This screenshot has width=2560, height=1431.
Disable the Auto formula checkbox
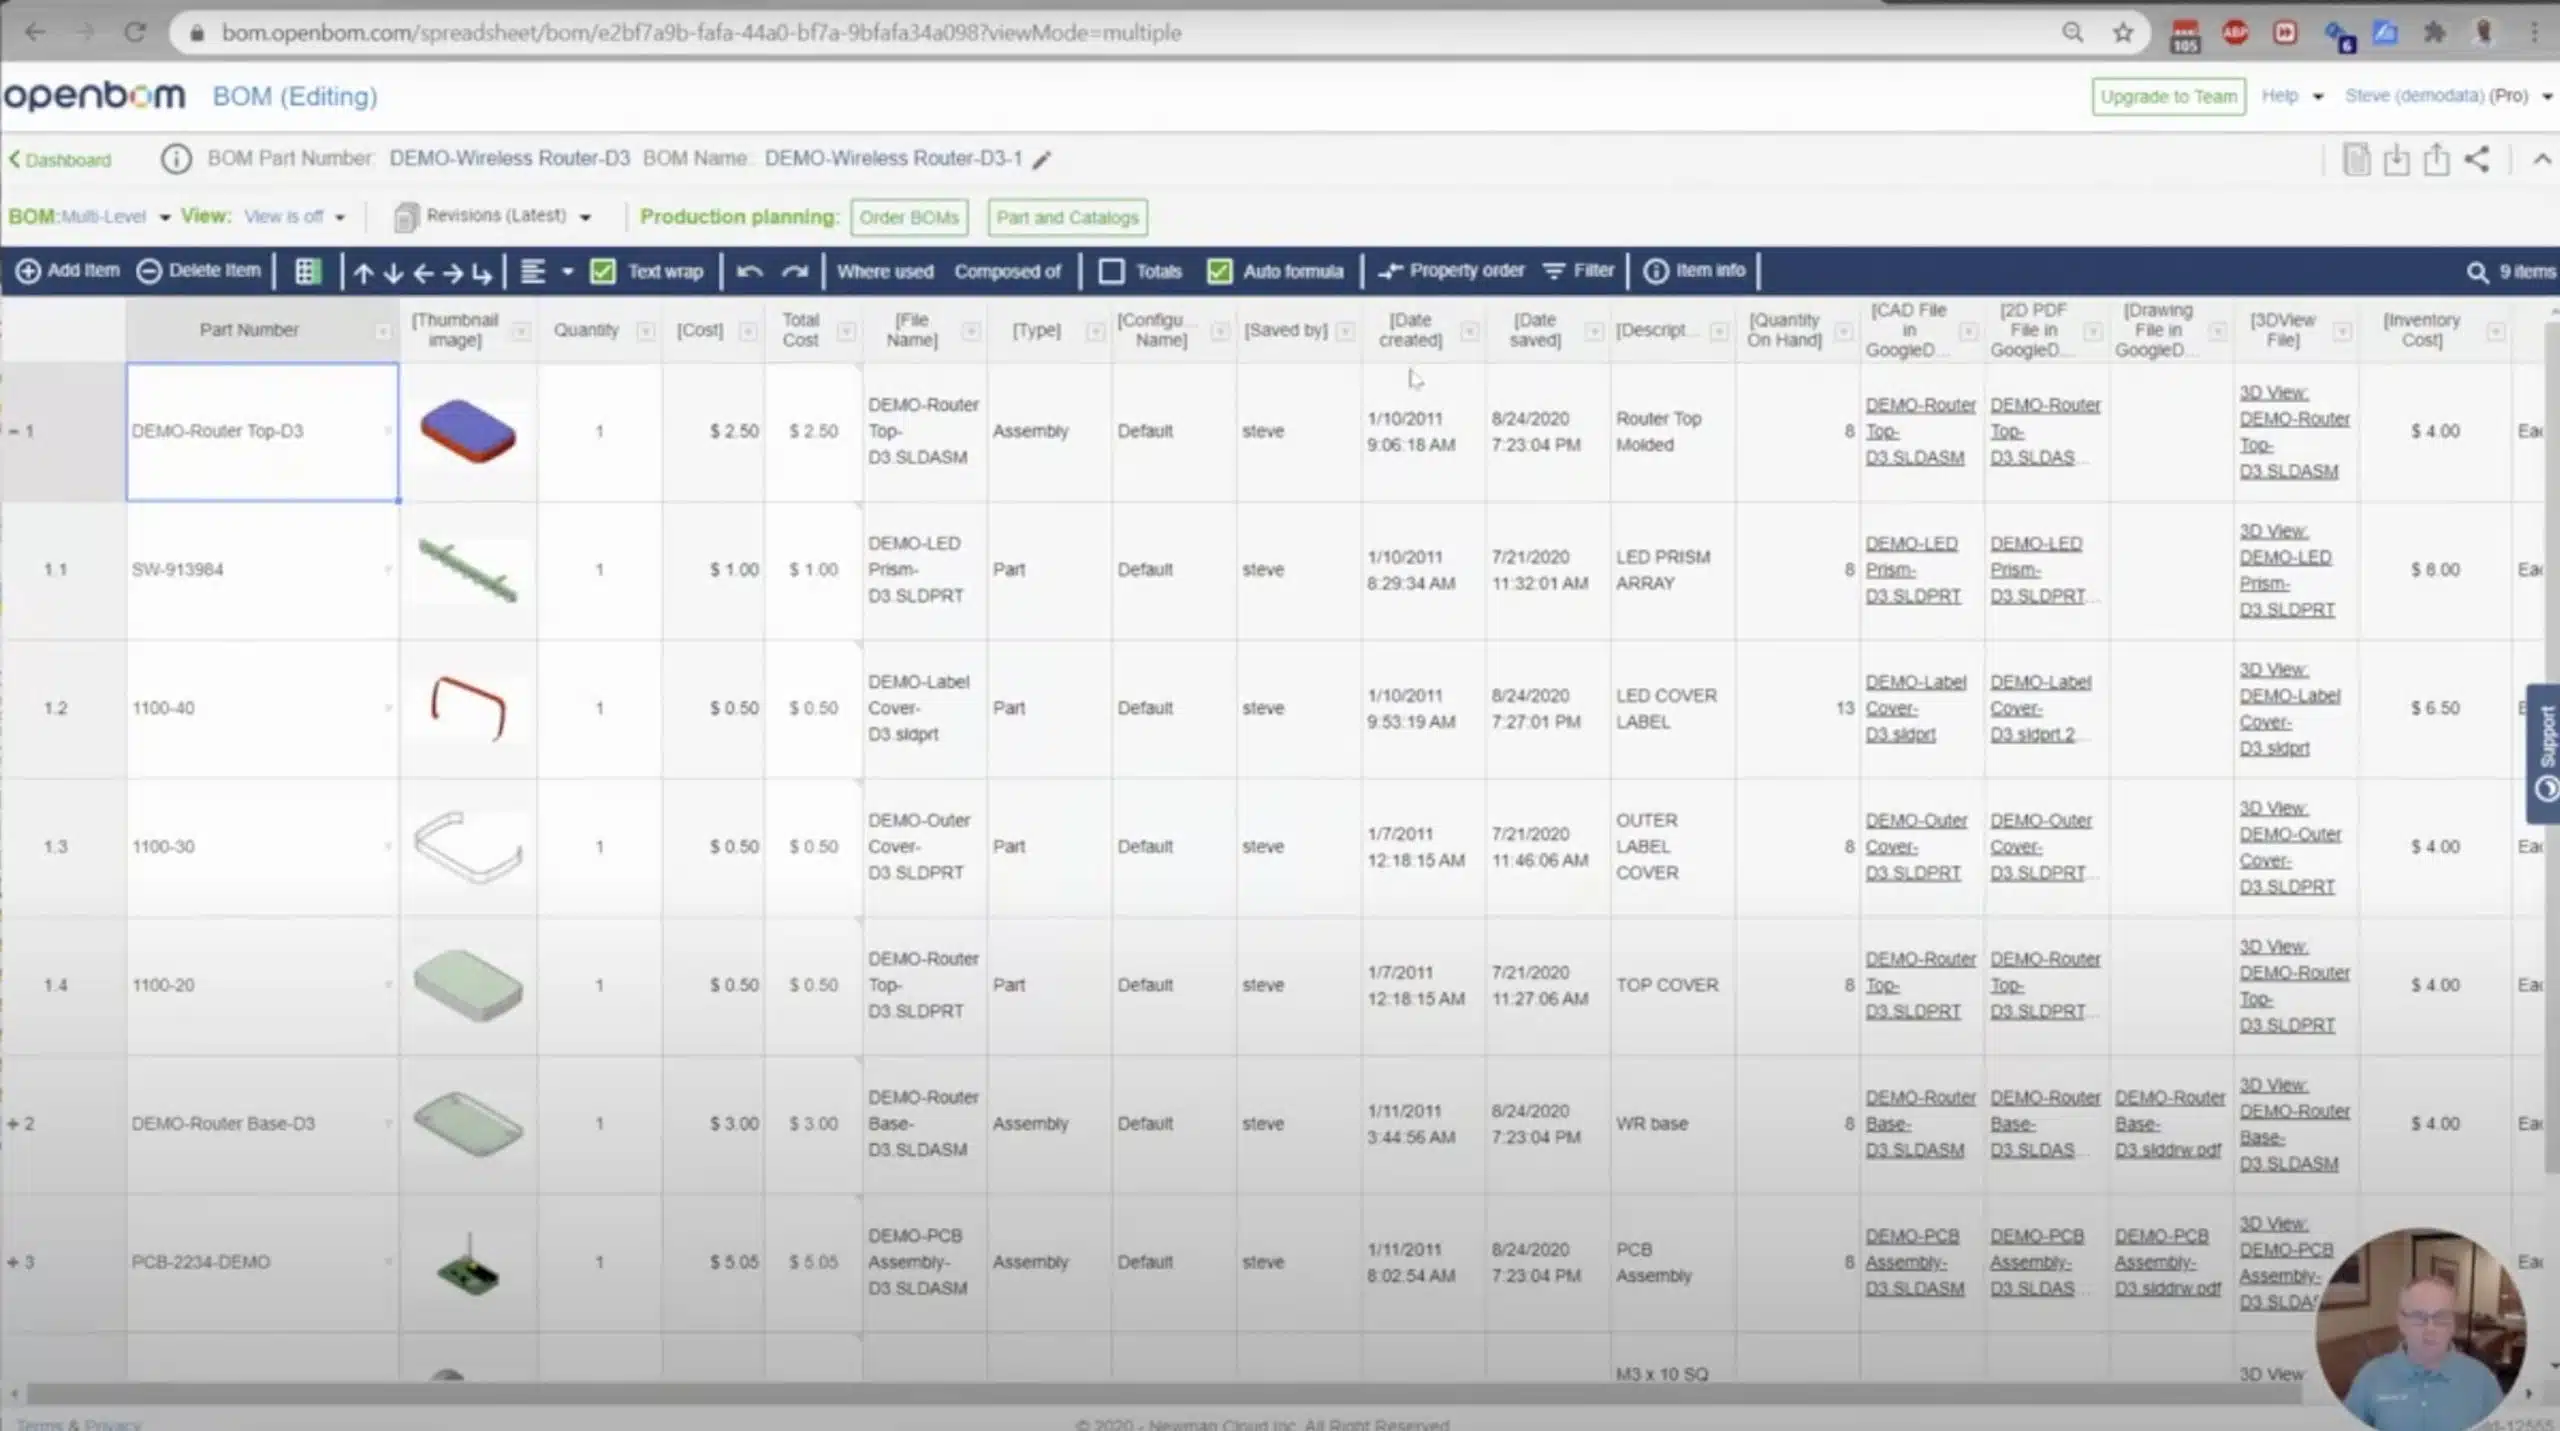click(x=1219, y=271)
